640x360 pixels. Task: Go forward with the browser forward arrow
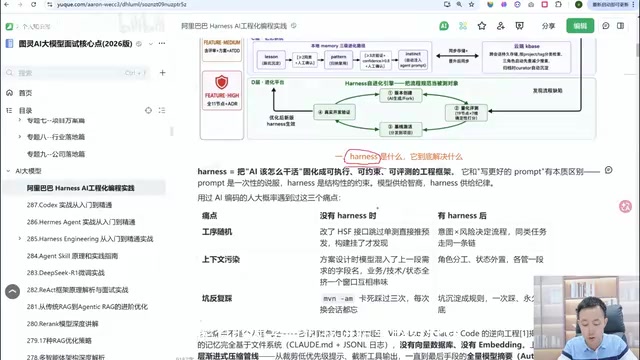(20, 4)
